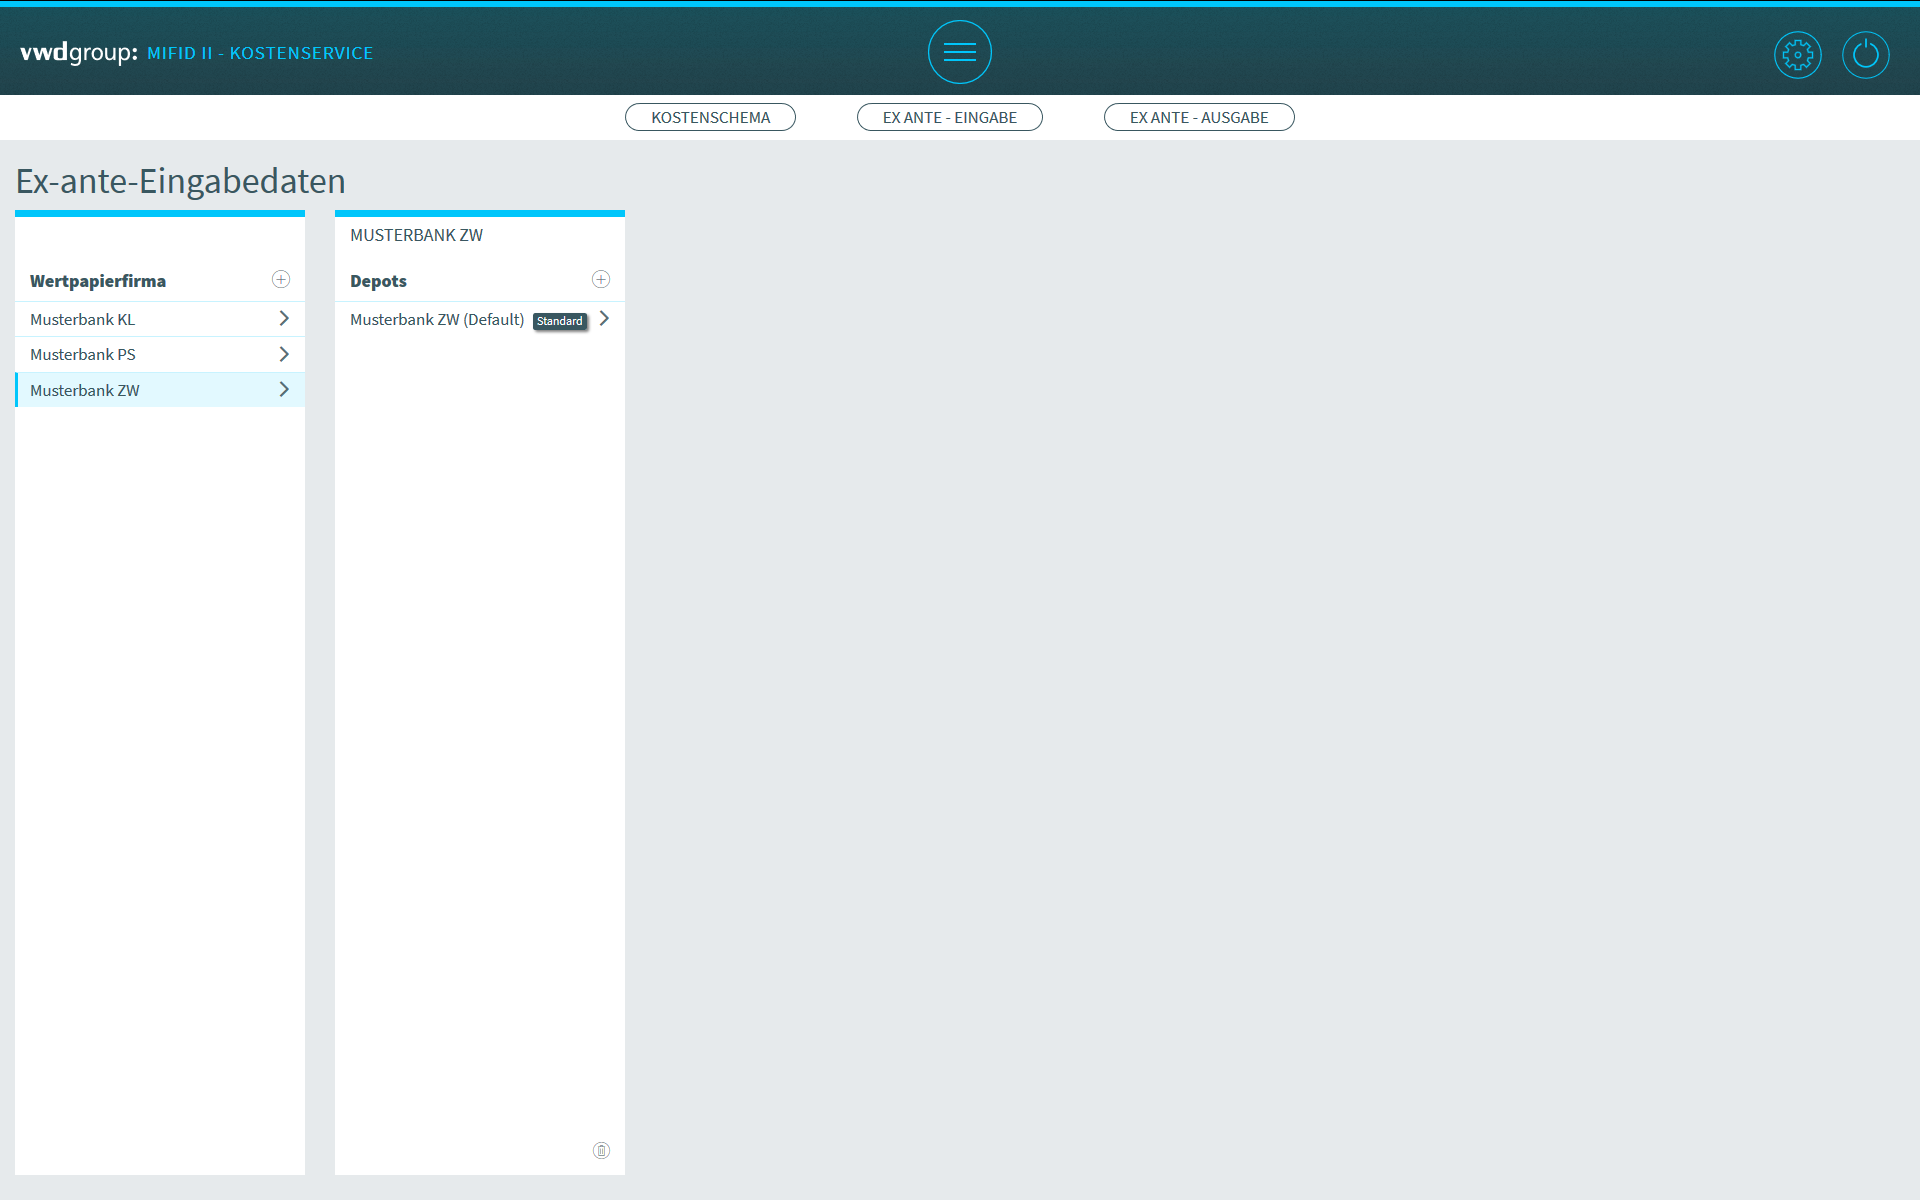Image resolution: width=1920 pixels, height=1200 pixels.
Task: Open the hamburger menu in the header
Action: (x=959, y=52)
